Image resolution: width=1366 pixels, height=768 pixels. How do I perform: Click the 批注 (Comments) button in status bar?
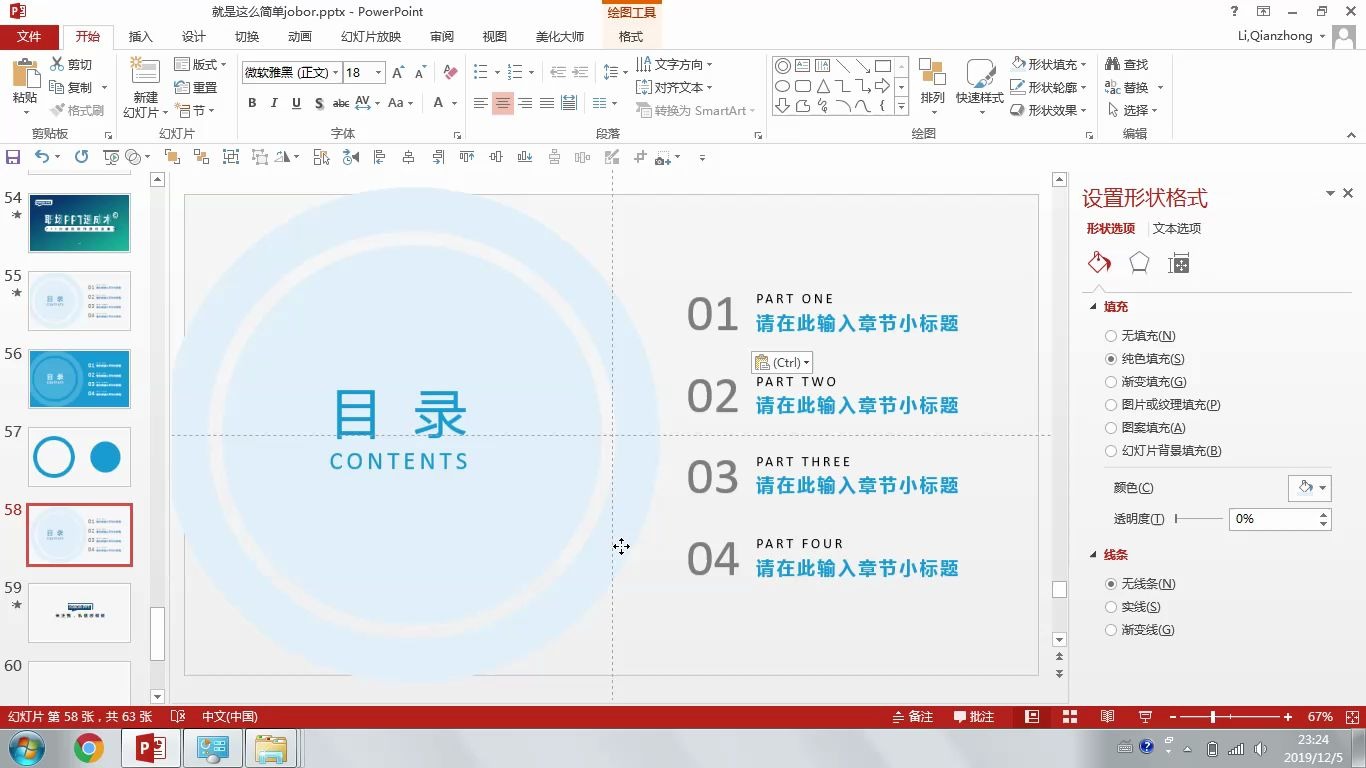[x=974, y=717]
